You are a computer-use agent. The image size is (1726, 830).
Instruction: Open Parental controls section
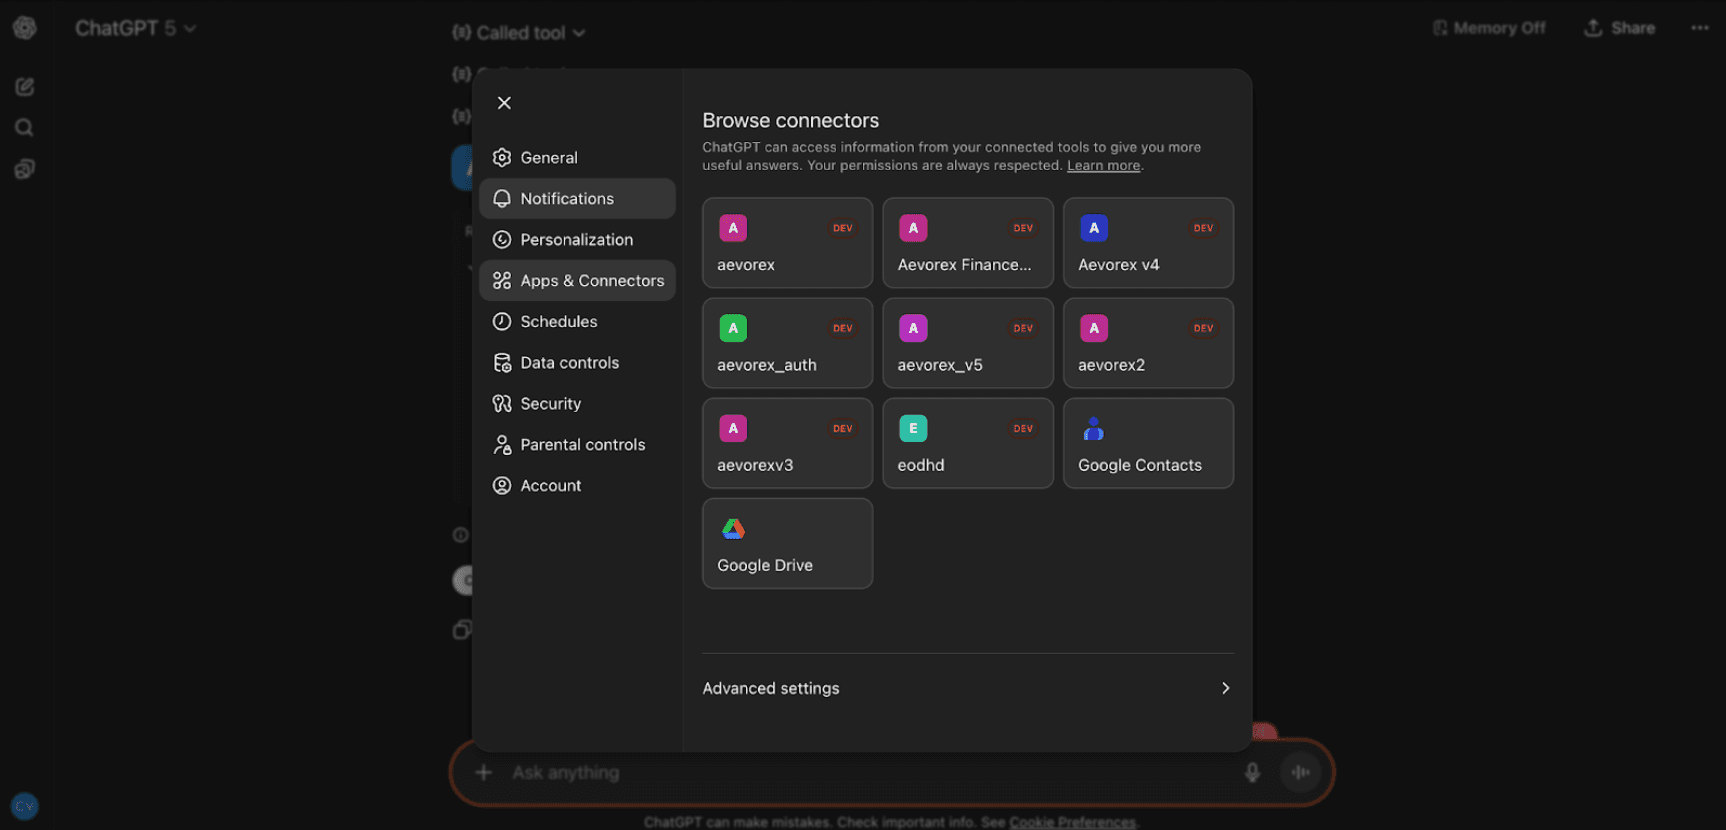pyautogui.click(x=577, y=445)
